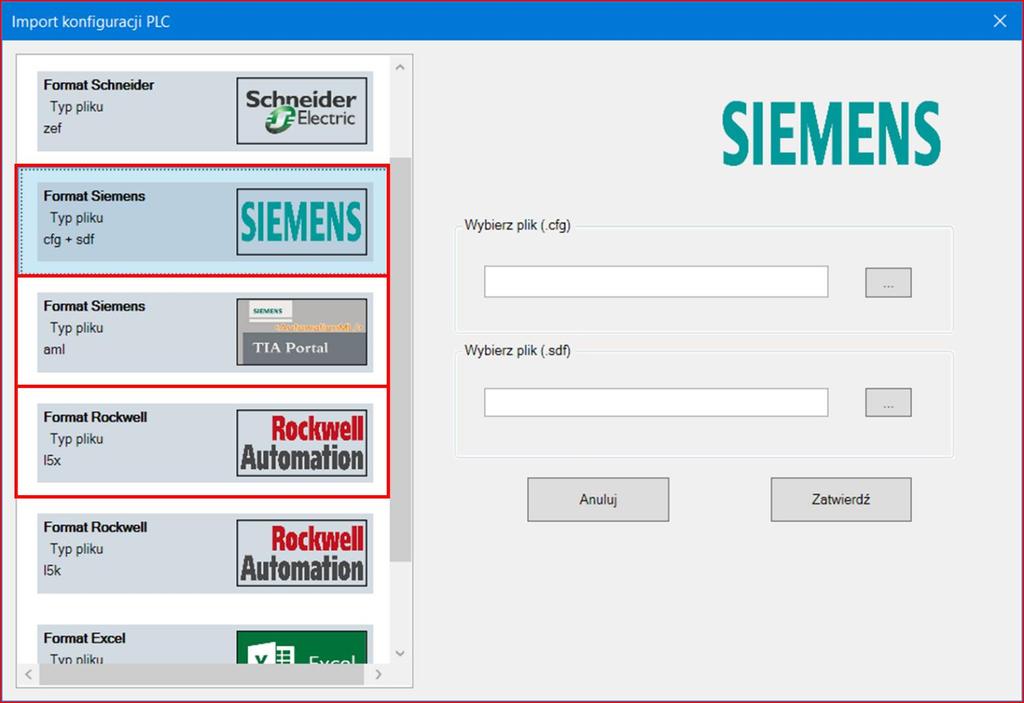Click the horizontal scrollbar thumb
Screen dimensions: 1024x703
201,674
